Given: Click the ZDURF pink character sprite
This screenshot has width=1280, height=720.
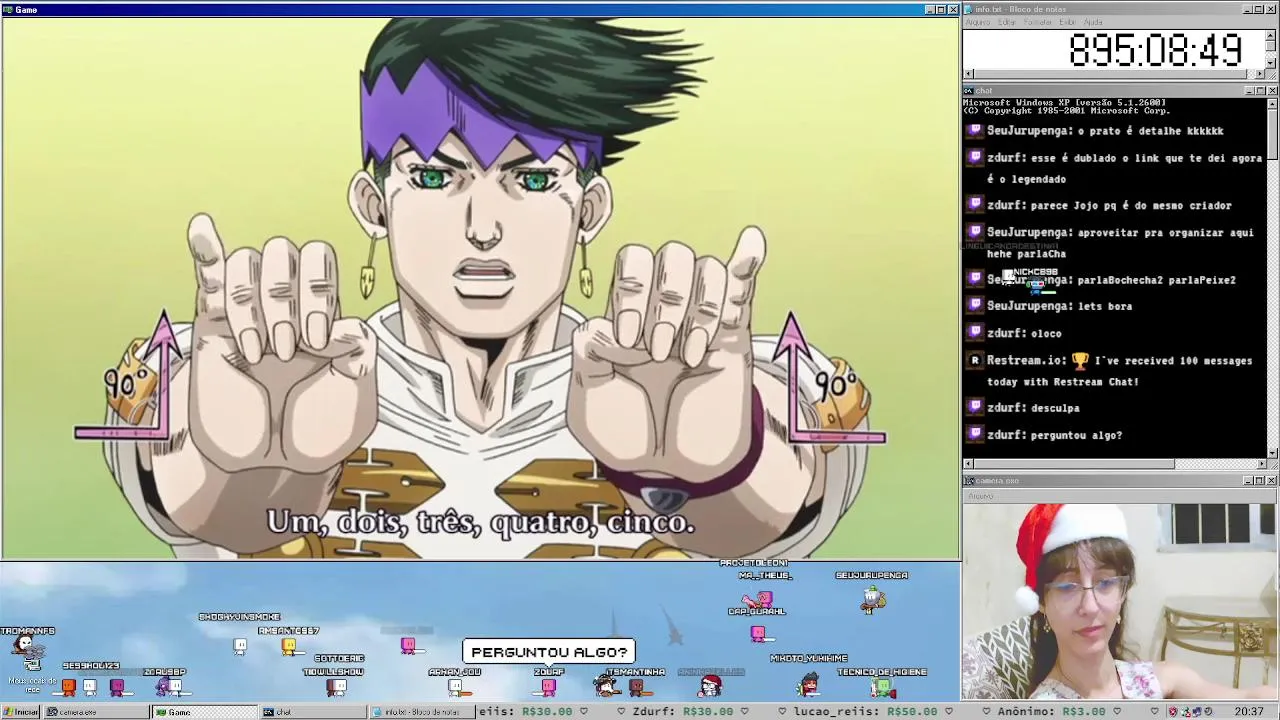Looking at the screenshot, I should (548, 687).
